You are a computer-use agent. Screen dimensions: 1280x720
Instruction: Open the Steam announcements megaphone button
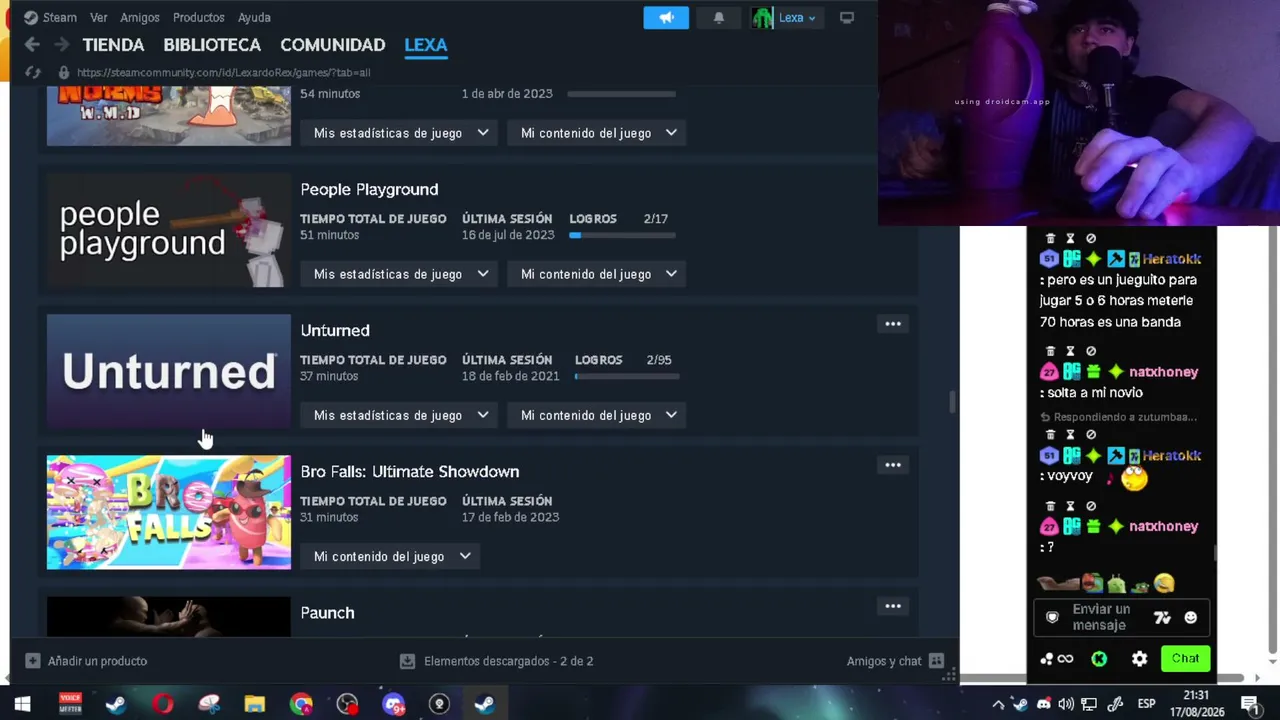[x=666, y=18]
